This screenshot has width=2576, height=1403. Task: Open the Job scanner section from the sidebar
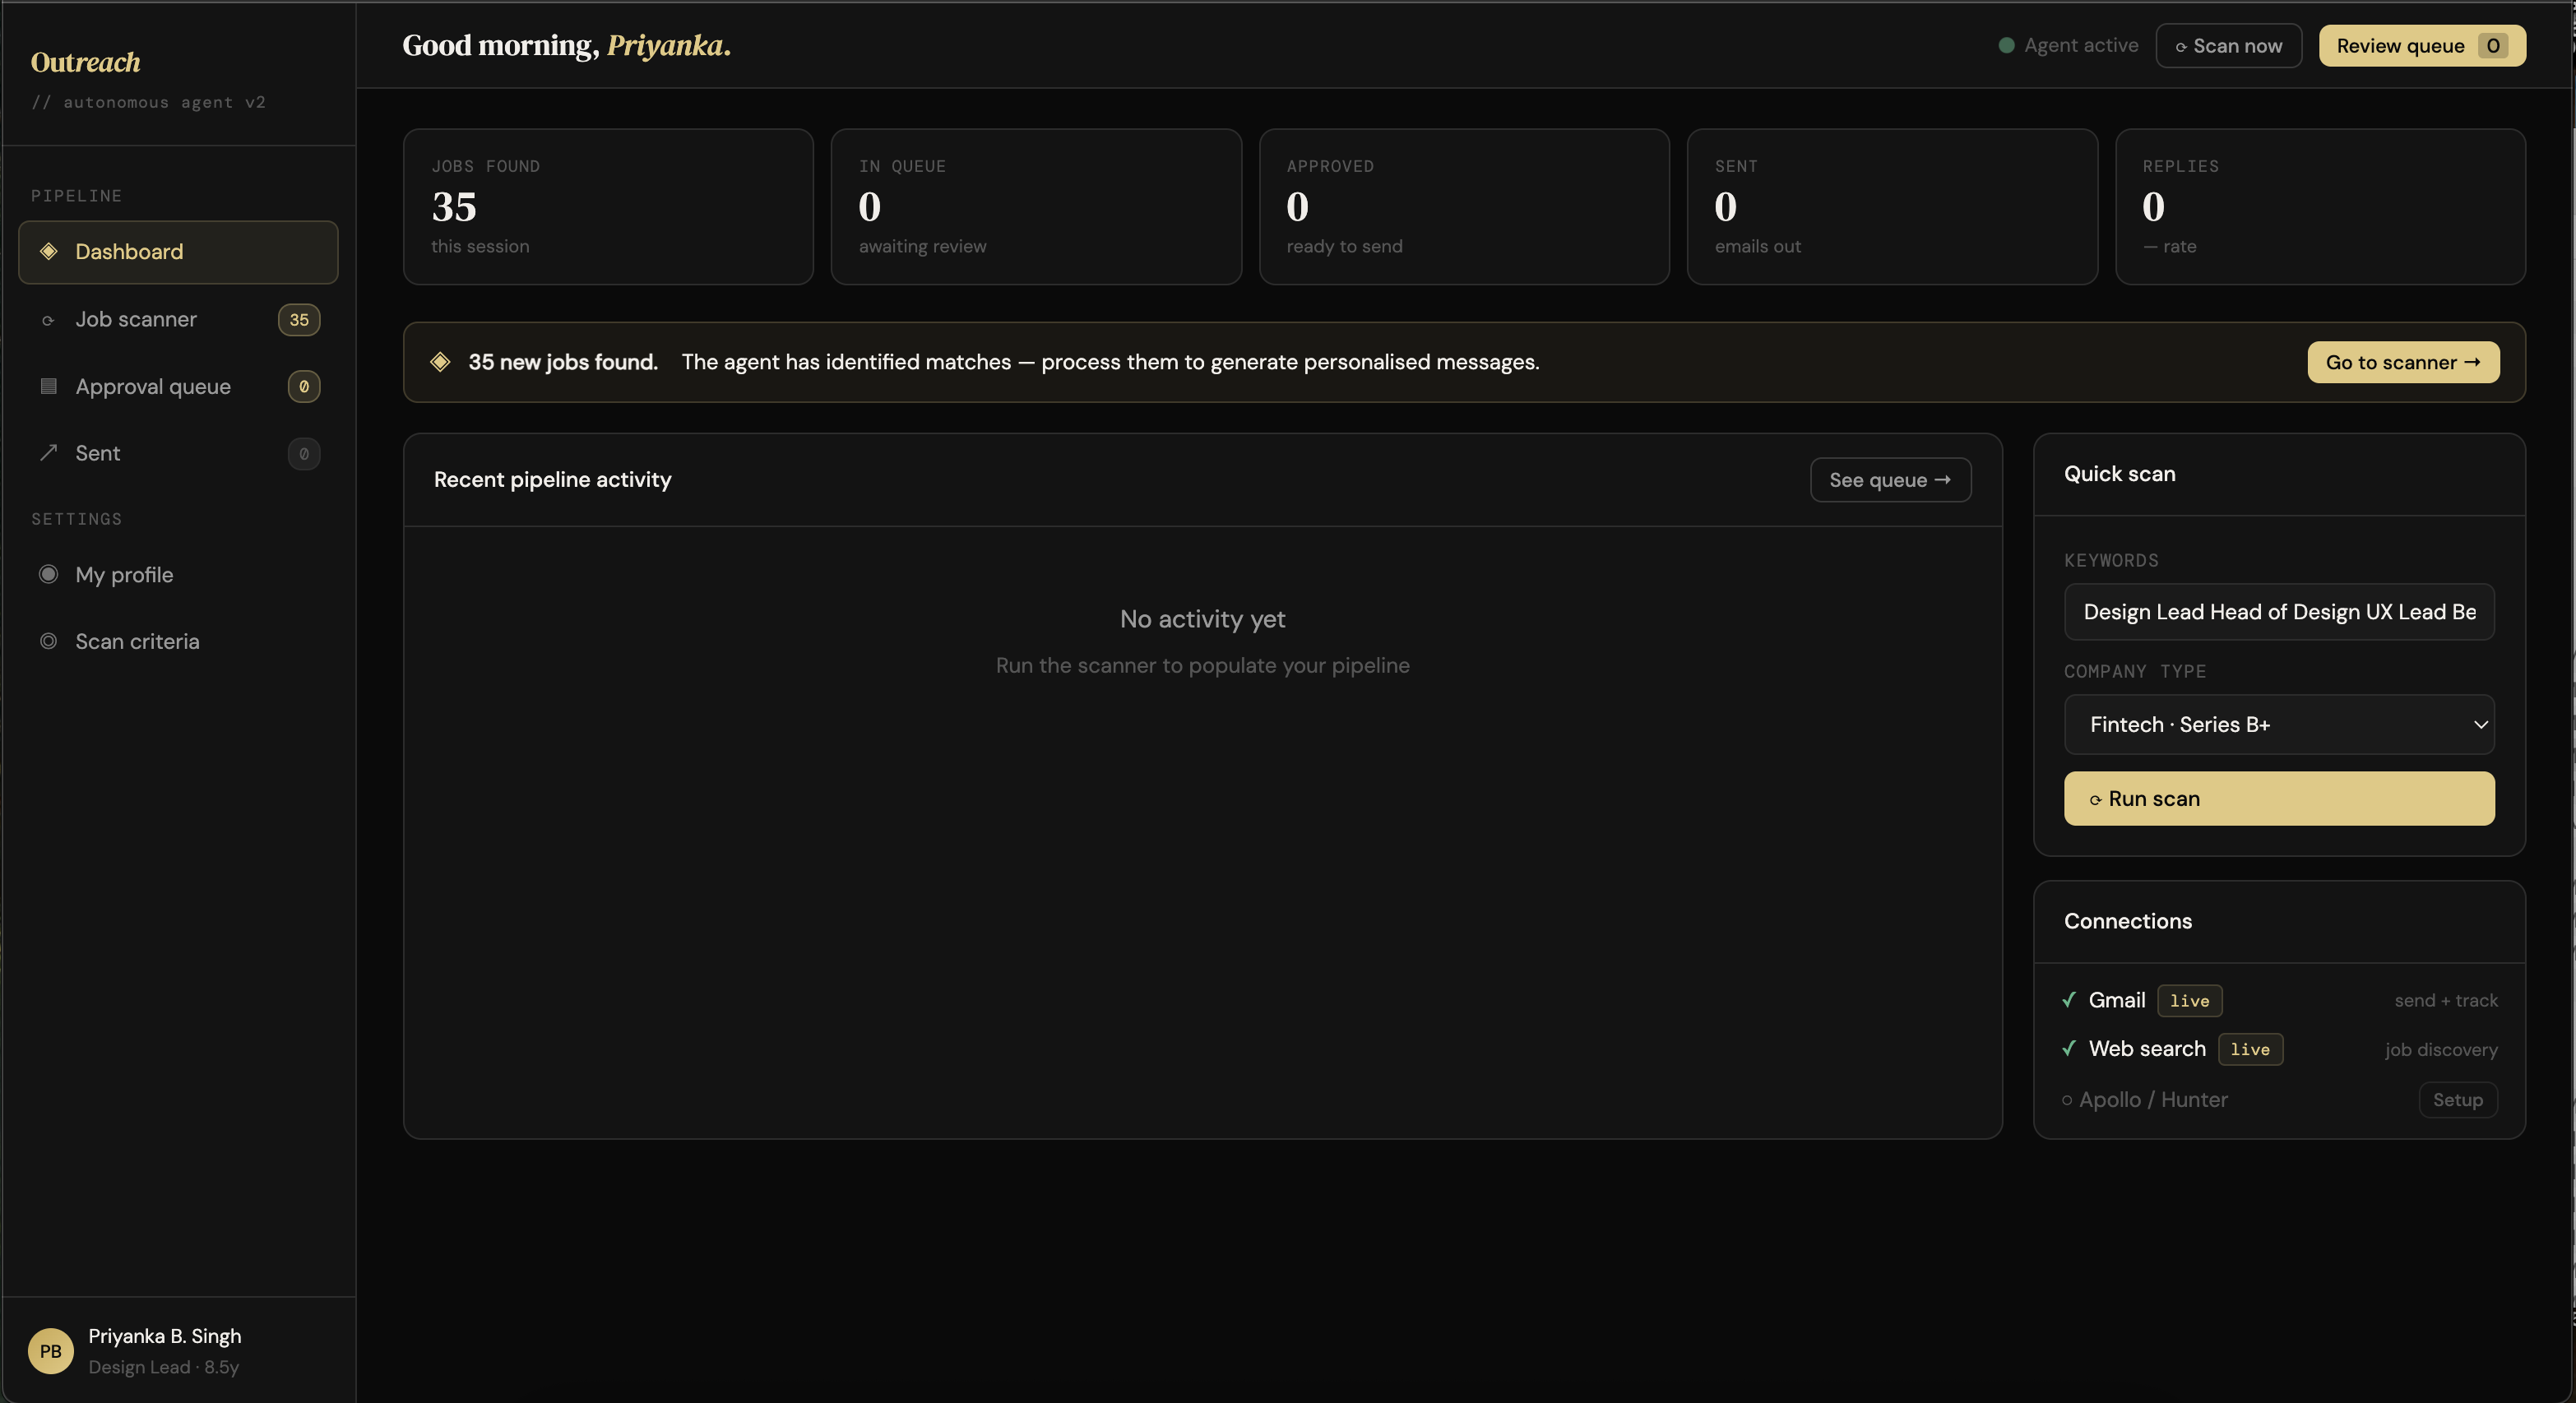[136, 320]
